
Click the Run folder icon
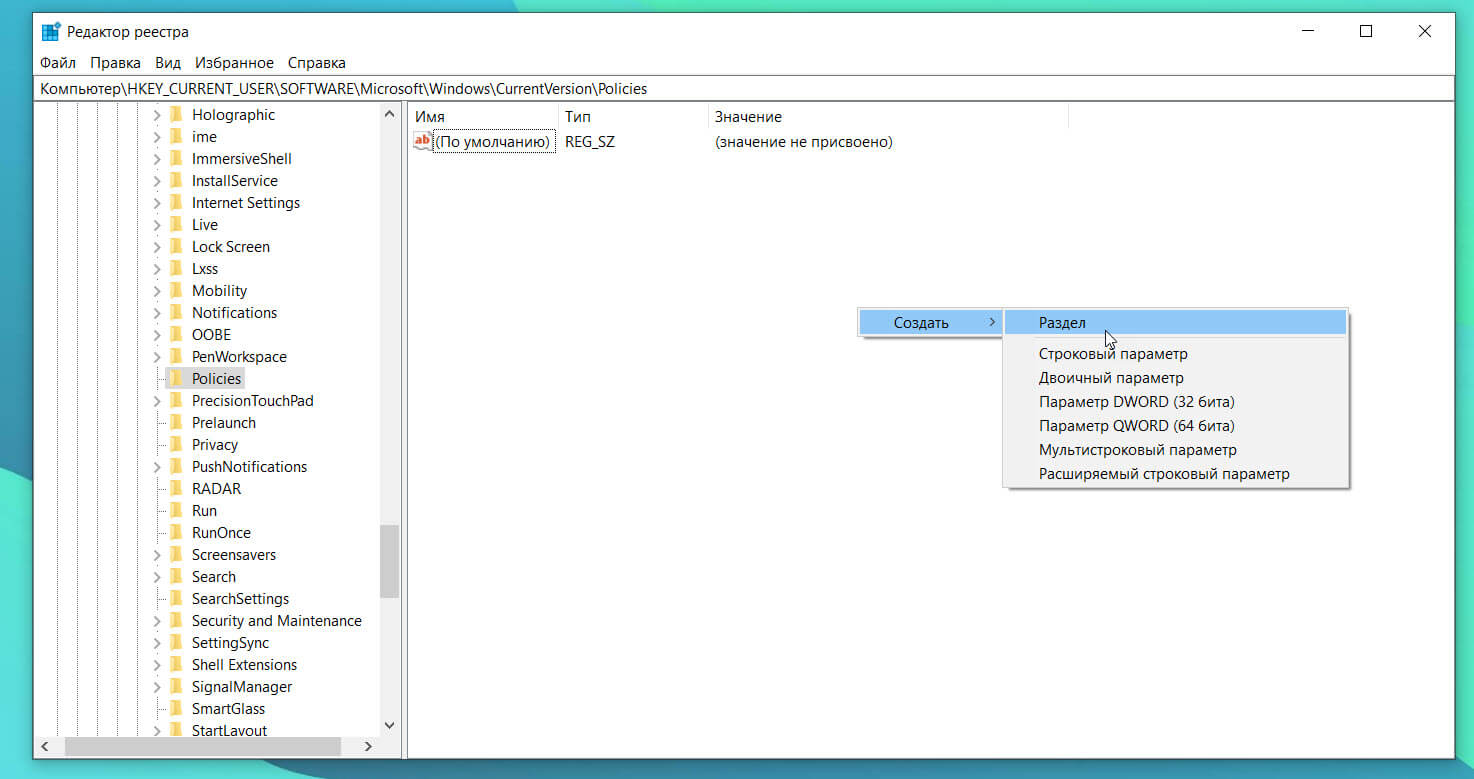176,511
